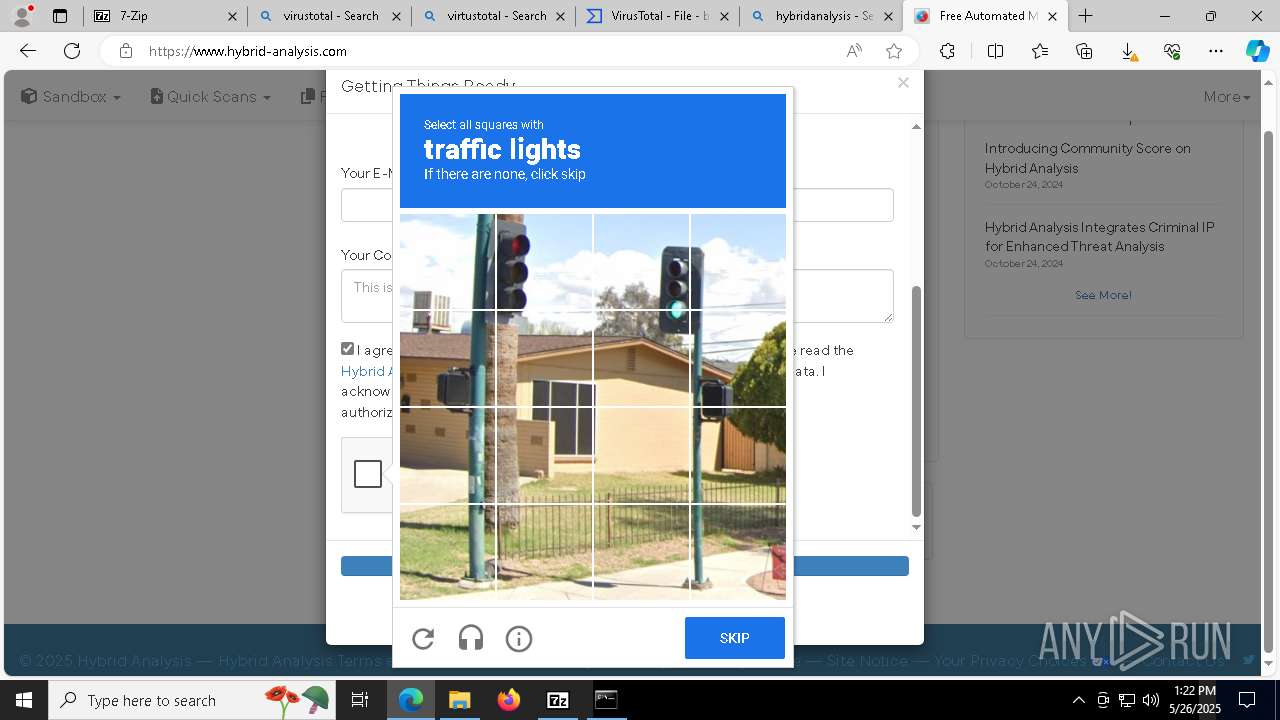Open the taskbar clock and calendar
Viewport: 1280px width, 720px height.
click(x=1196, y=700)
